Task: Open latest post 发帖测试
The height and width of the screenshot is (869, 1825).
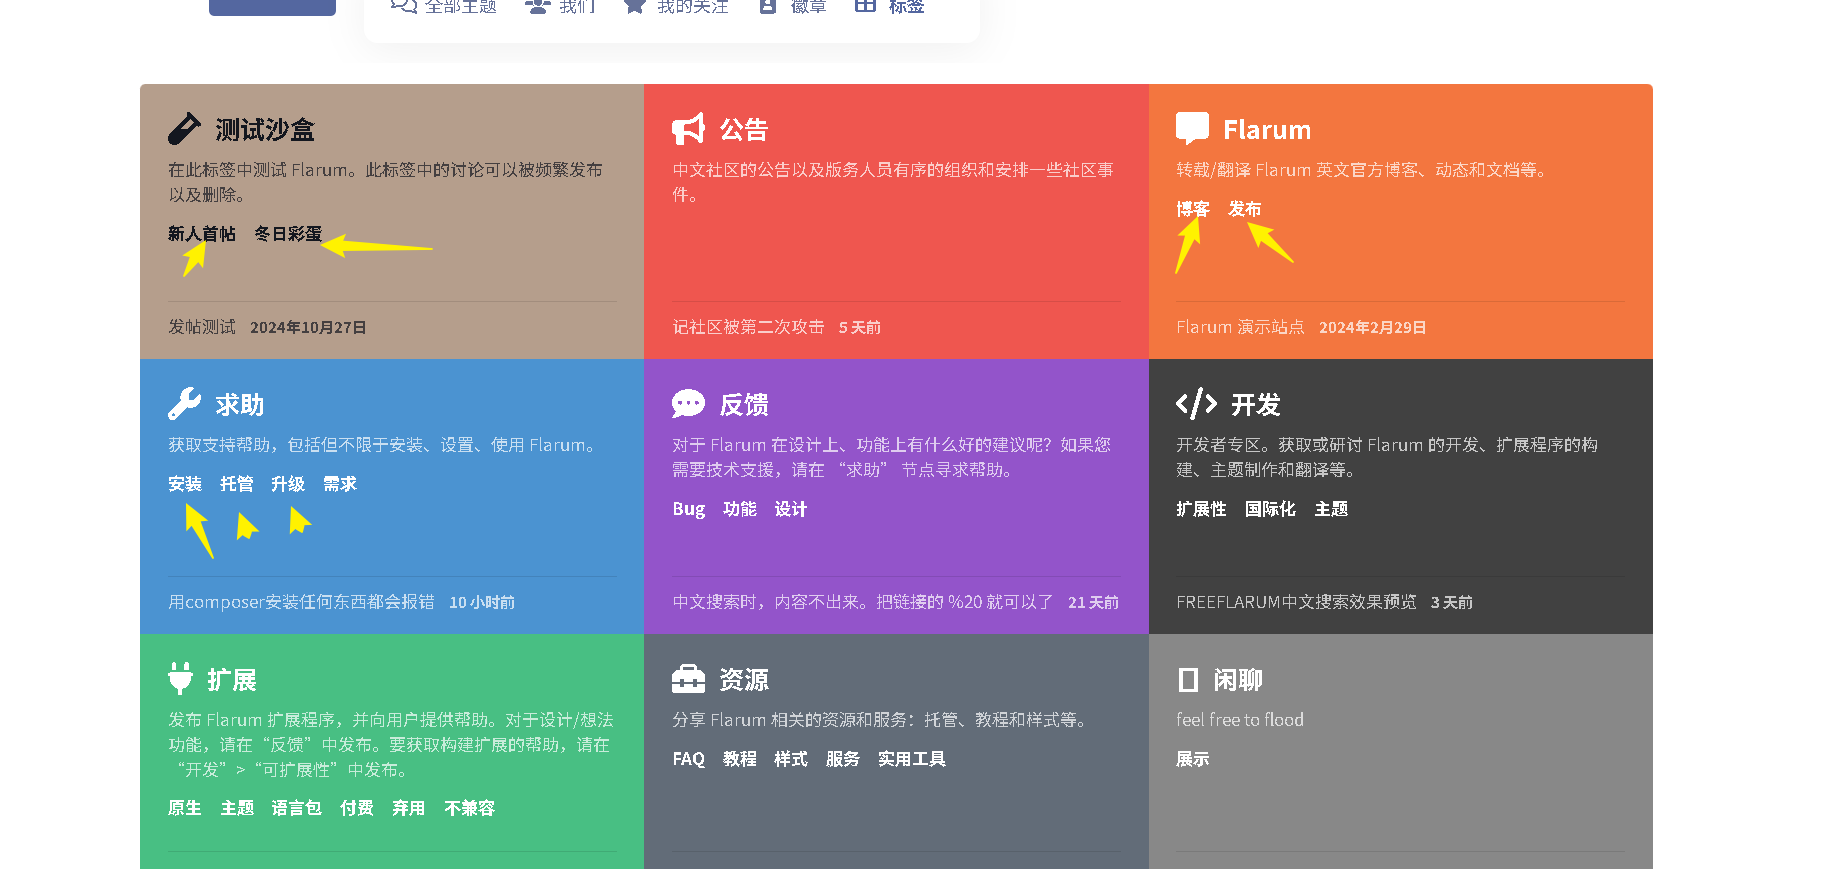Action: 202,327
